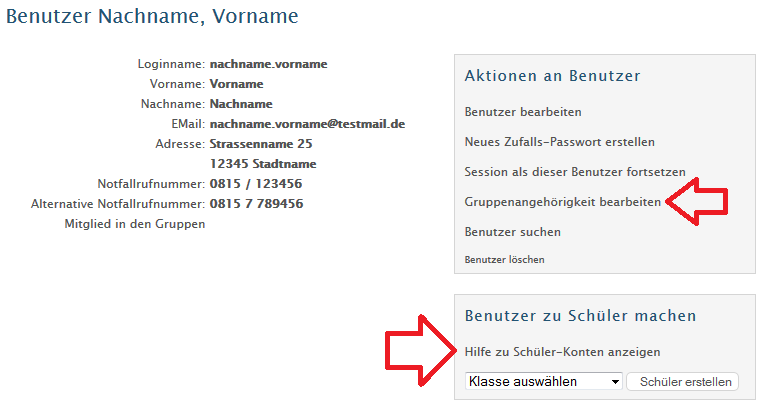Screen dimensions: 763x411
Task: Click the Benutzer löschen link
Action: [505, 260]
